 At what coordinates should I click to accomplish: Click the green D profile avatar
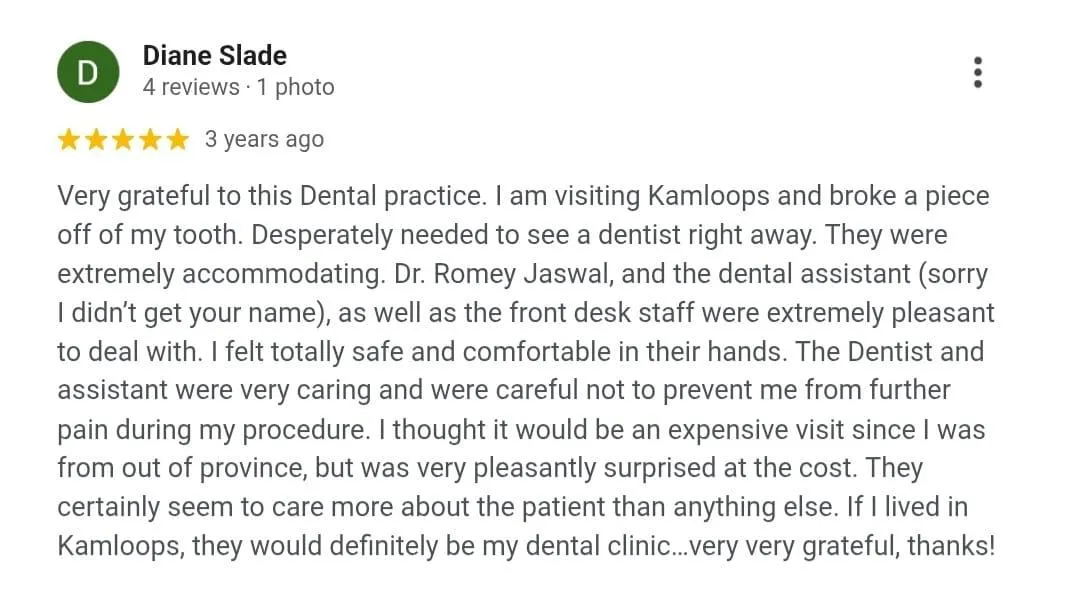88,72
